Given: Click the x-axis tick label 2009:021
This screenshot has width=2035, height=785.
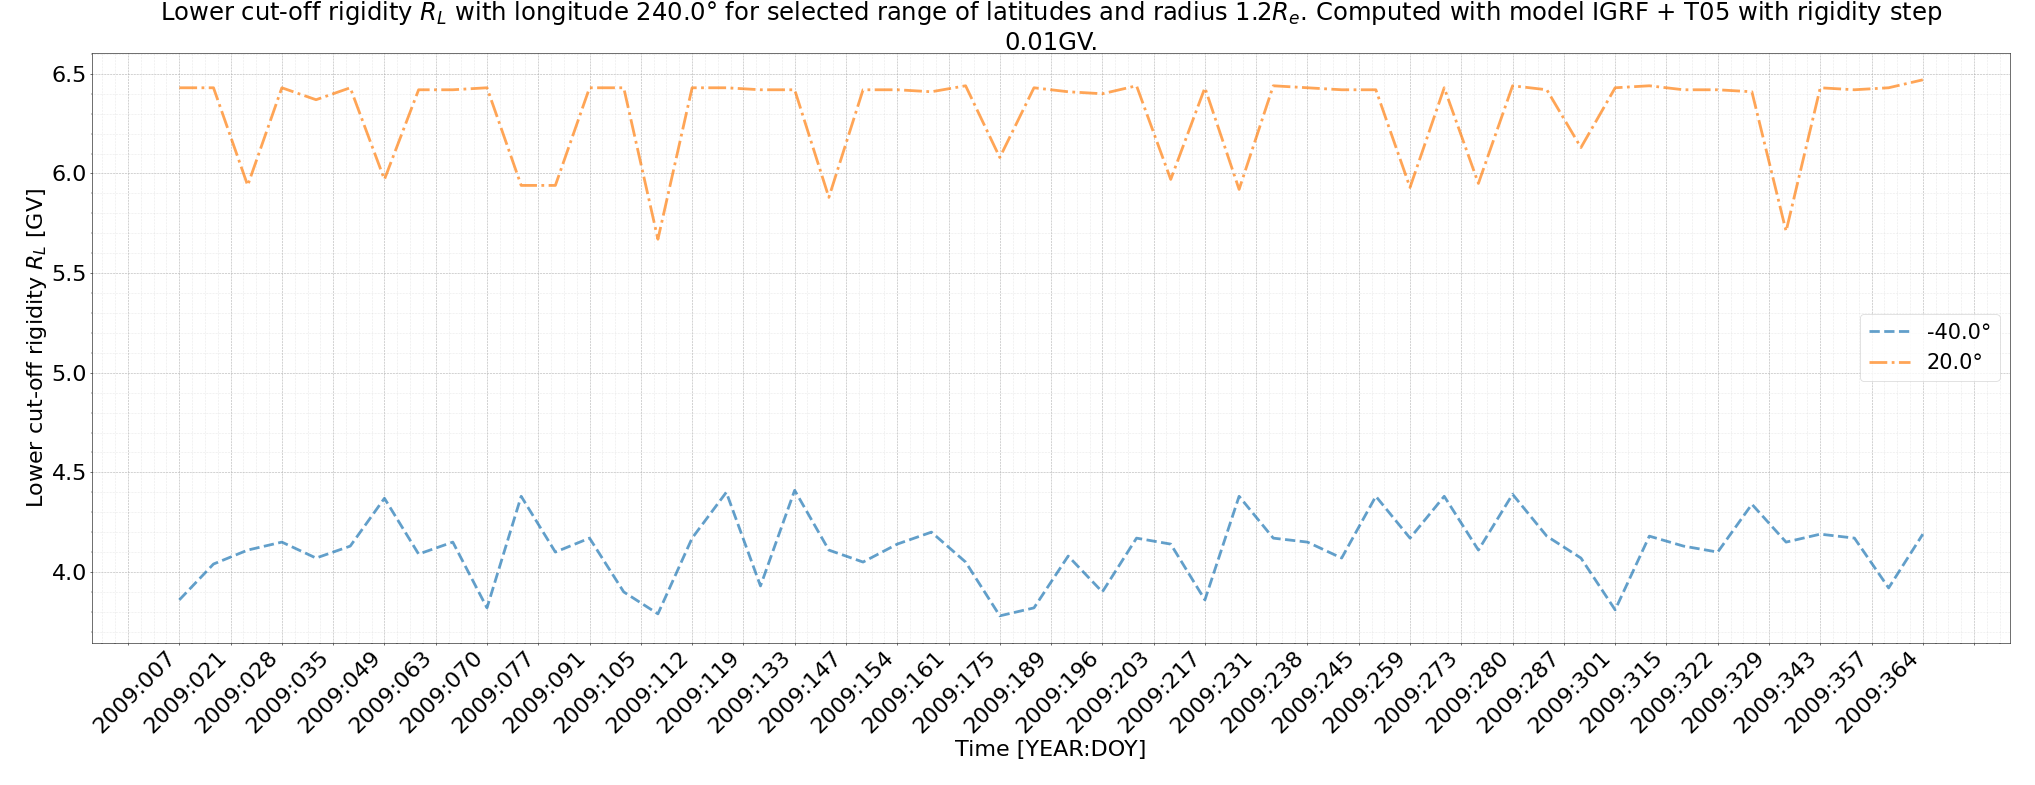Looking at the screenshot, I should point(186,692).
